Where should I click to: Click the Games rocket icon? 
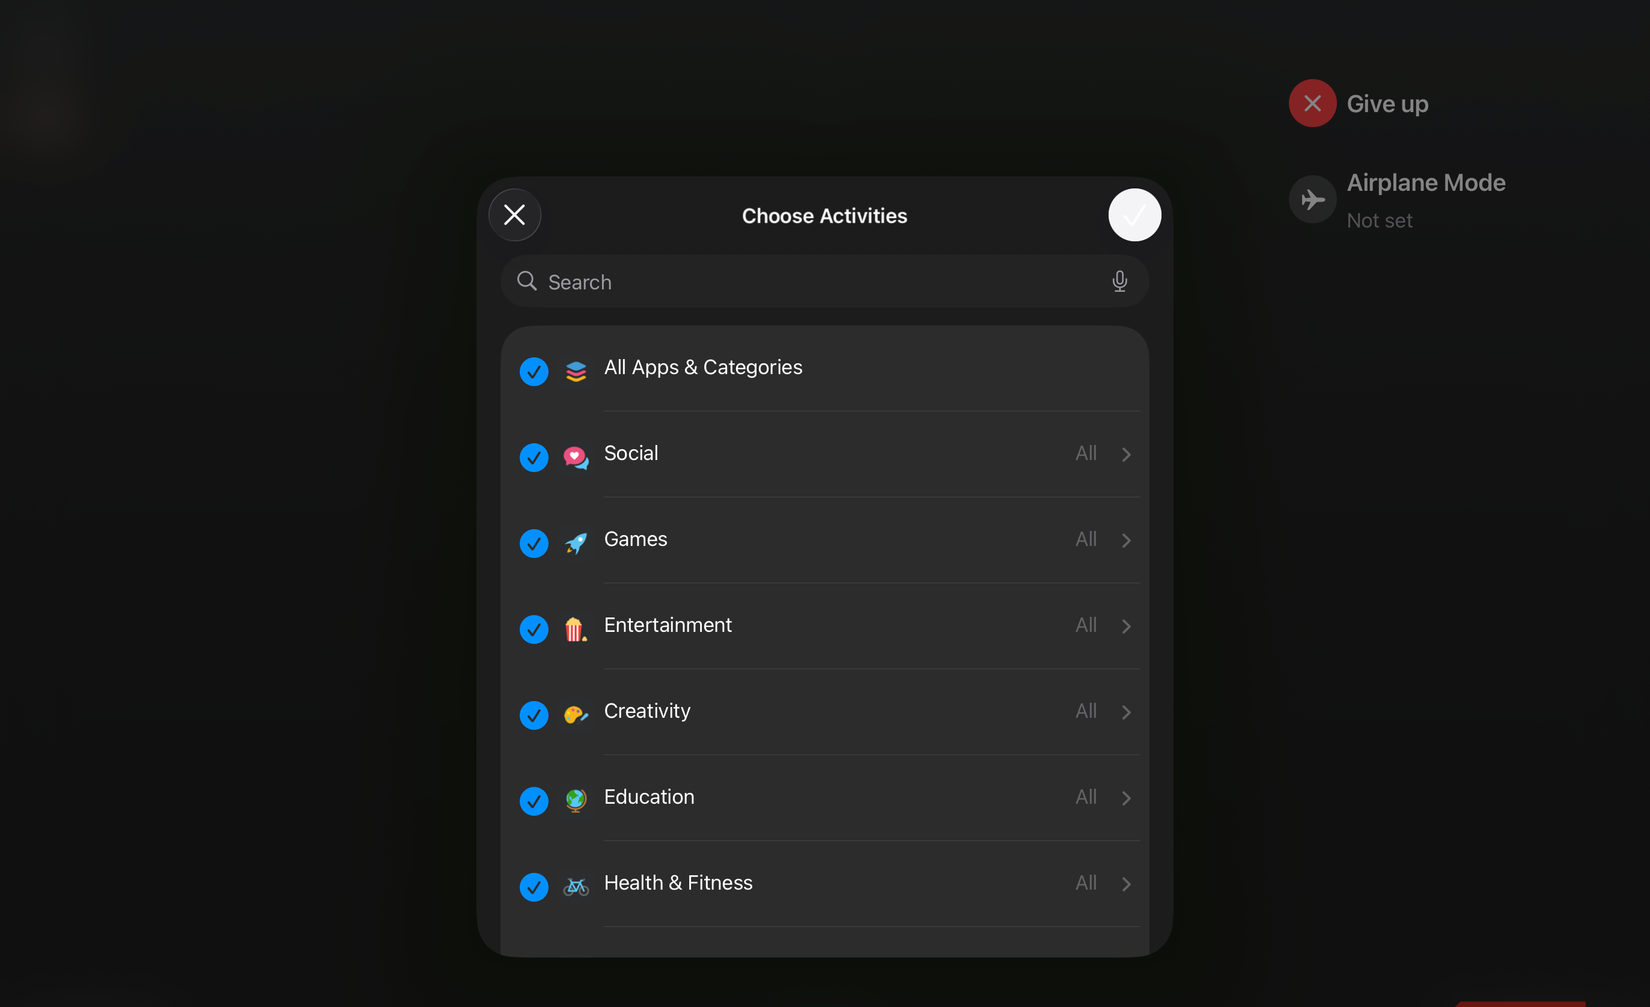[576, 542]
